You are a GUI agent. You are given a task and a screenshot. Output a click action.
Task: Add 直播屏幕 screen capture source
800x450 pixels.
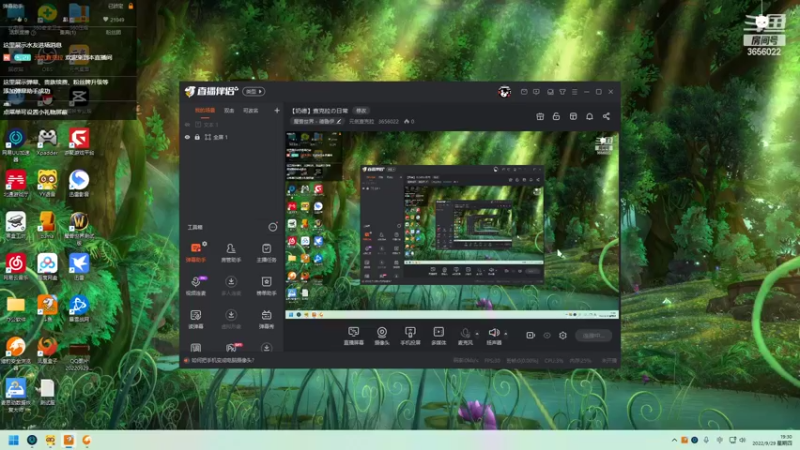354,336
